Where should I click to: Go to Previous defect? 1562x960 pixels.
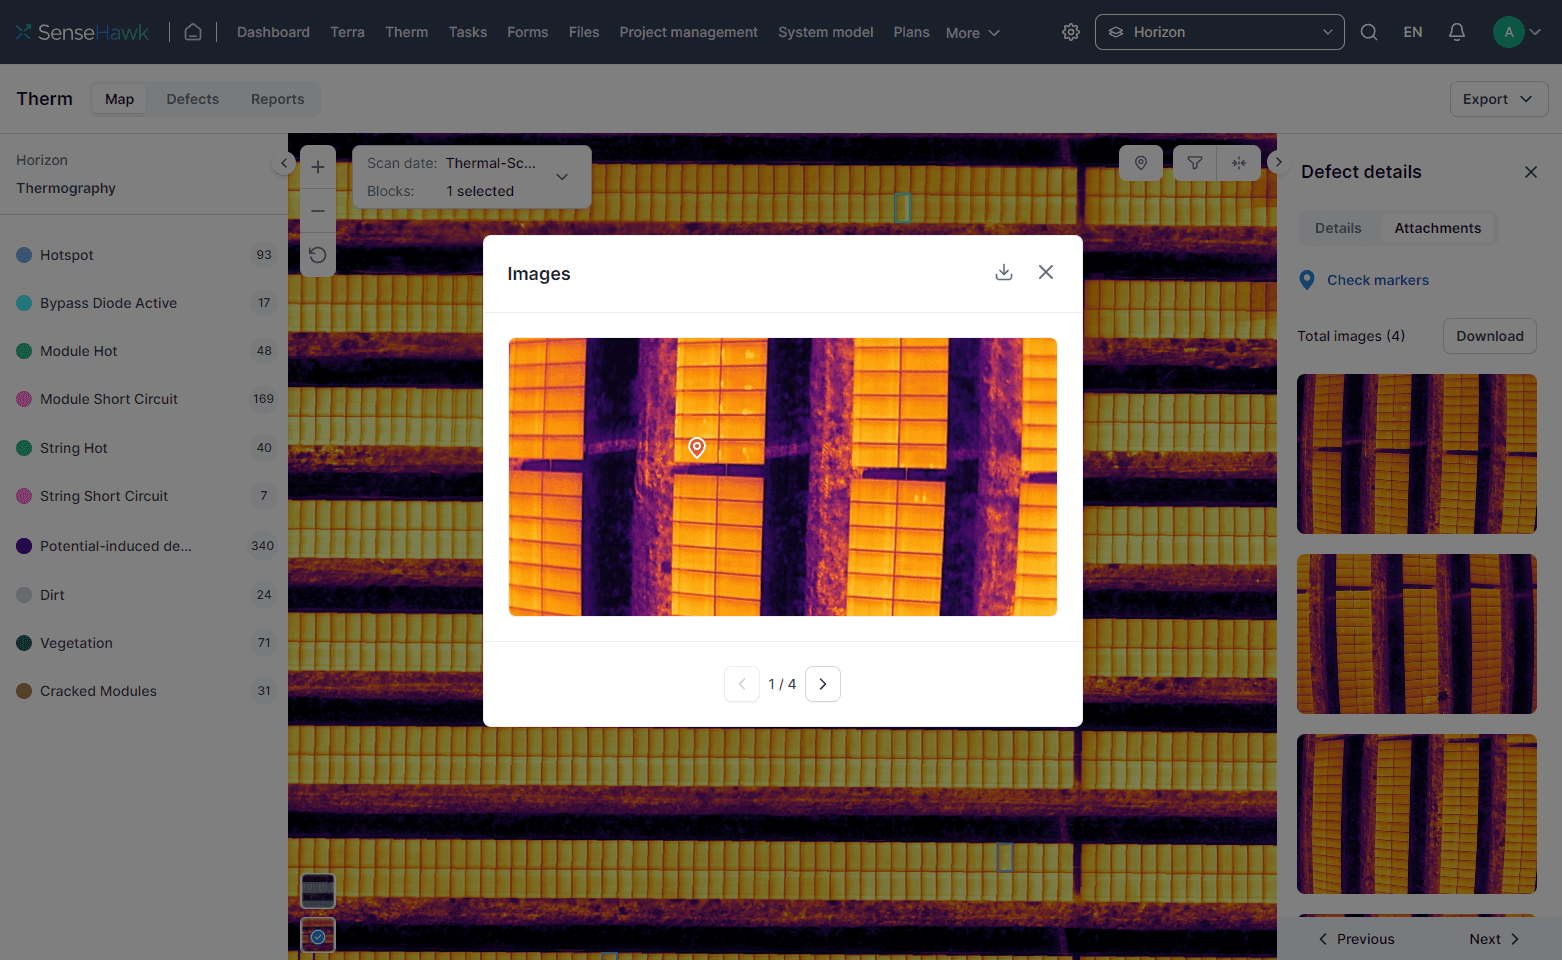(1356, 939)
